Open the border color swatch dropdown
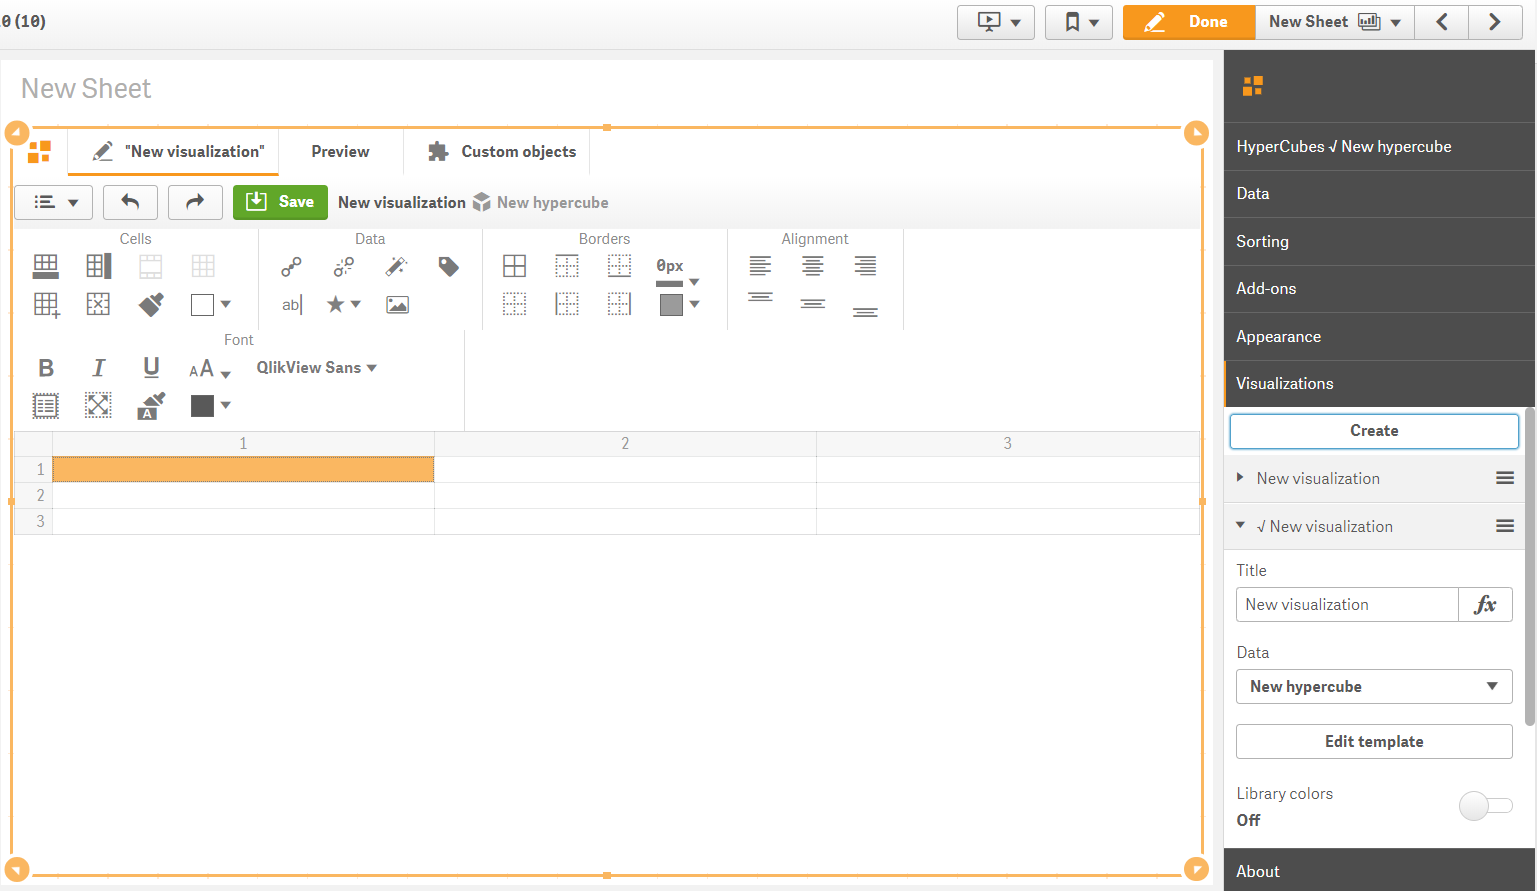Viewport: 1537px width, 891px height. pos(679,304)
